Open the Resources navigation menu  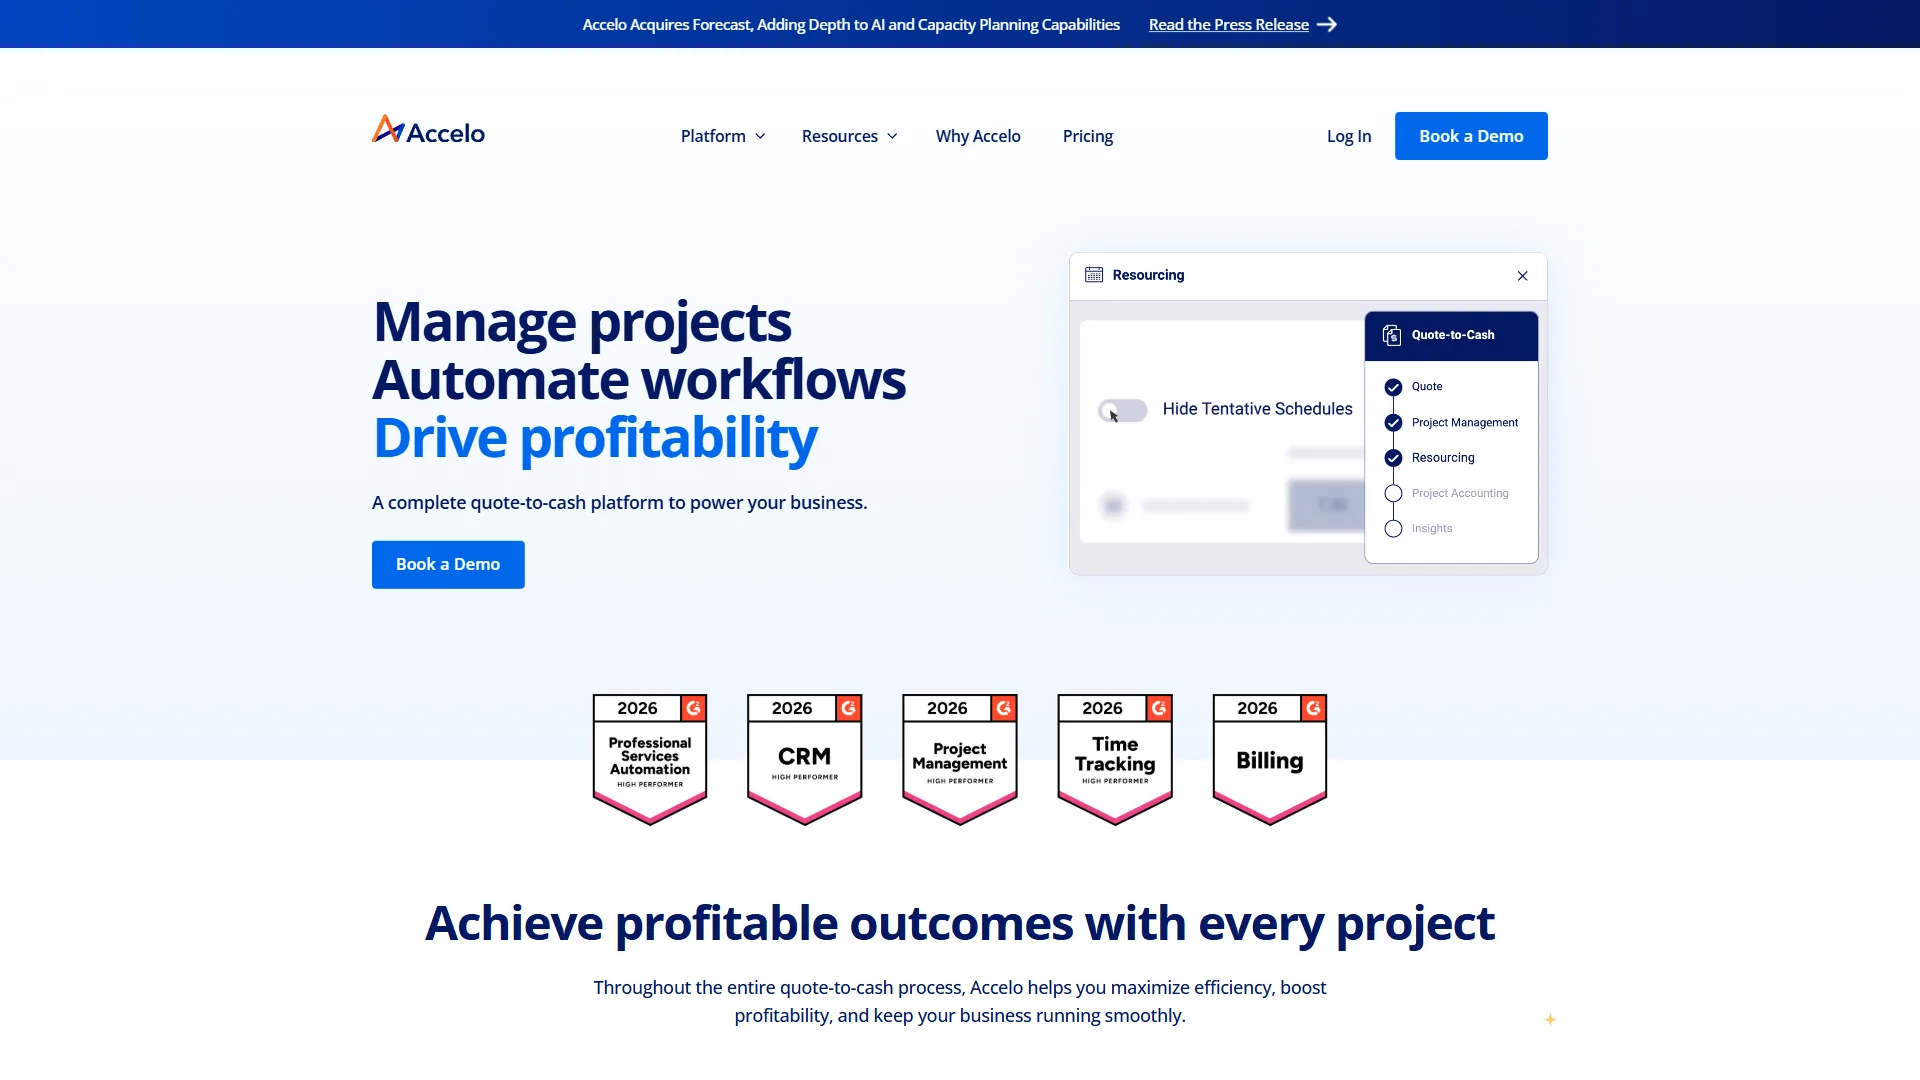pyautogui.click(x=849, y=136)
